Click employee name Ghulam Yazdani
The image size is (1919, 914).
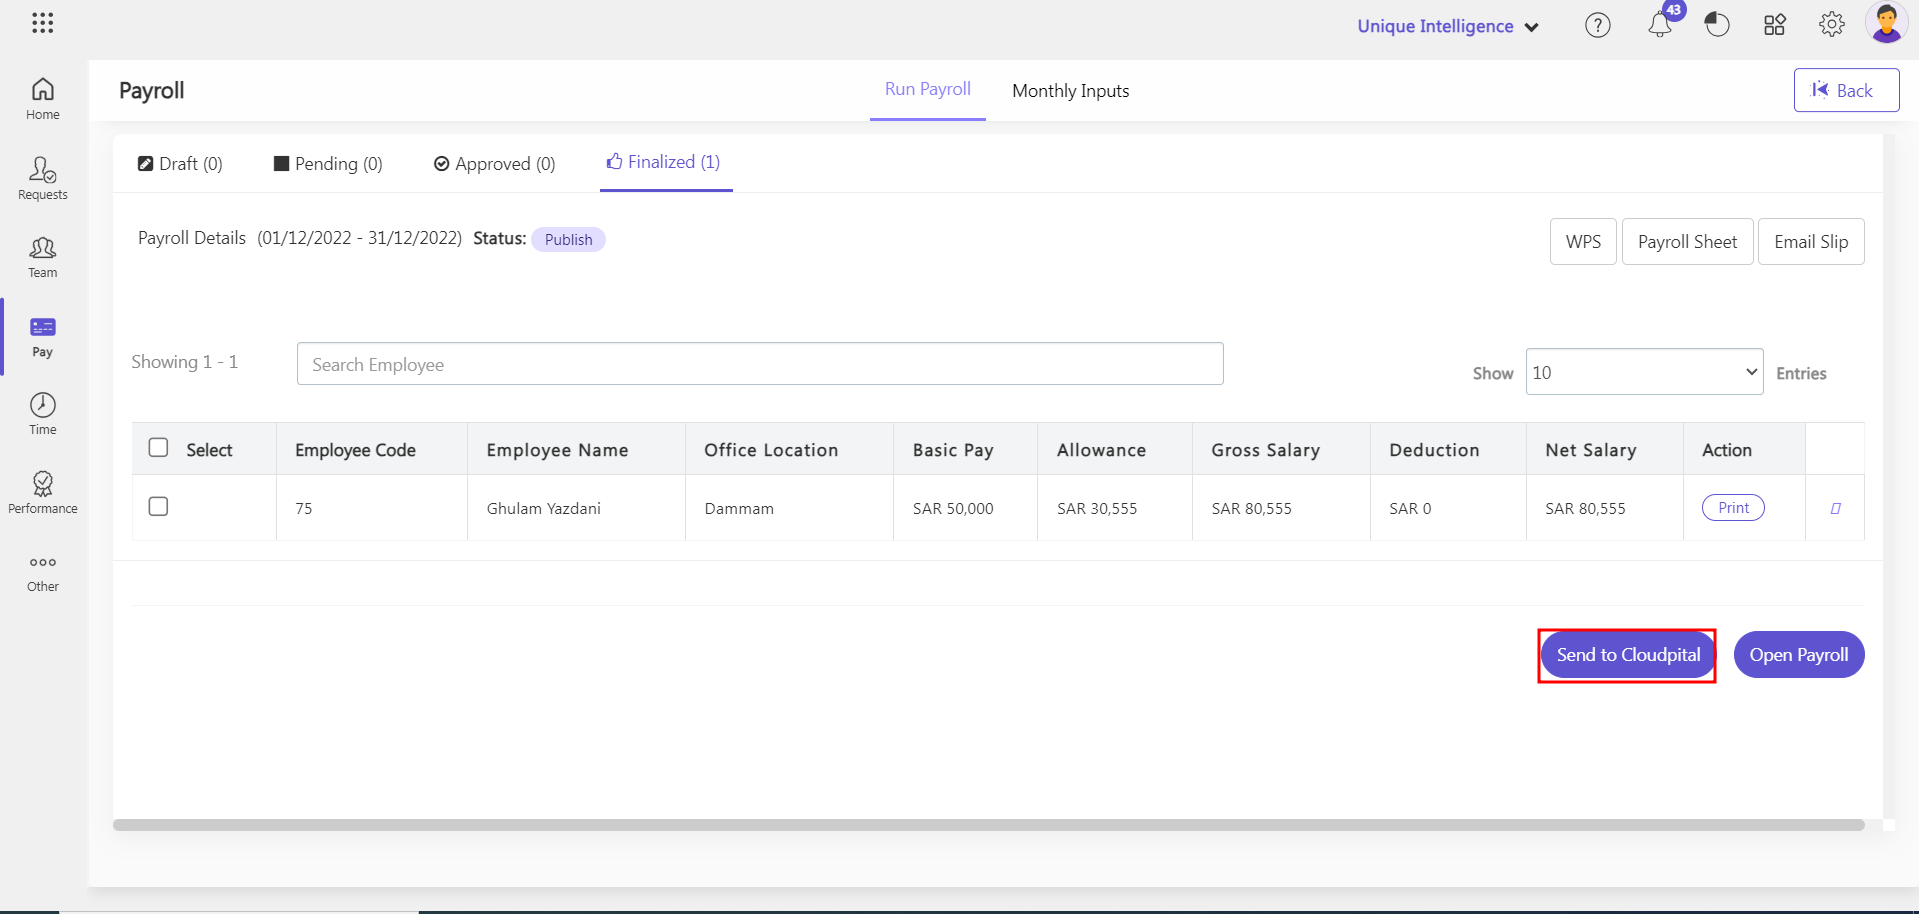(544, 508)
